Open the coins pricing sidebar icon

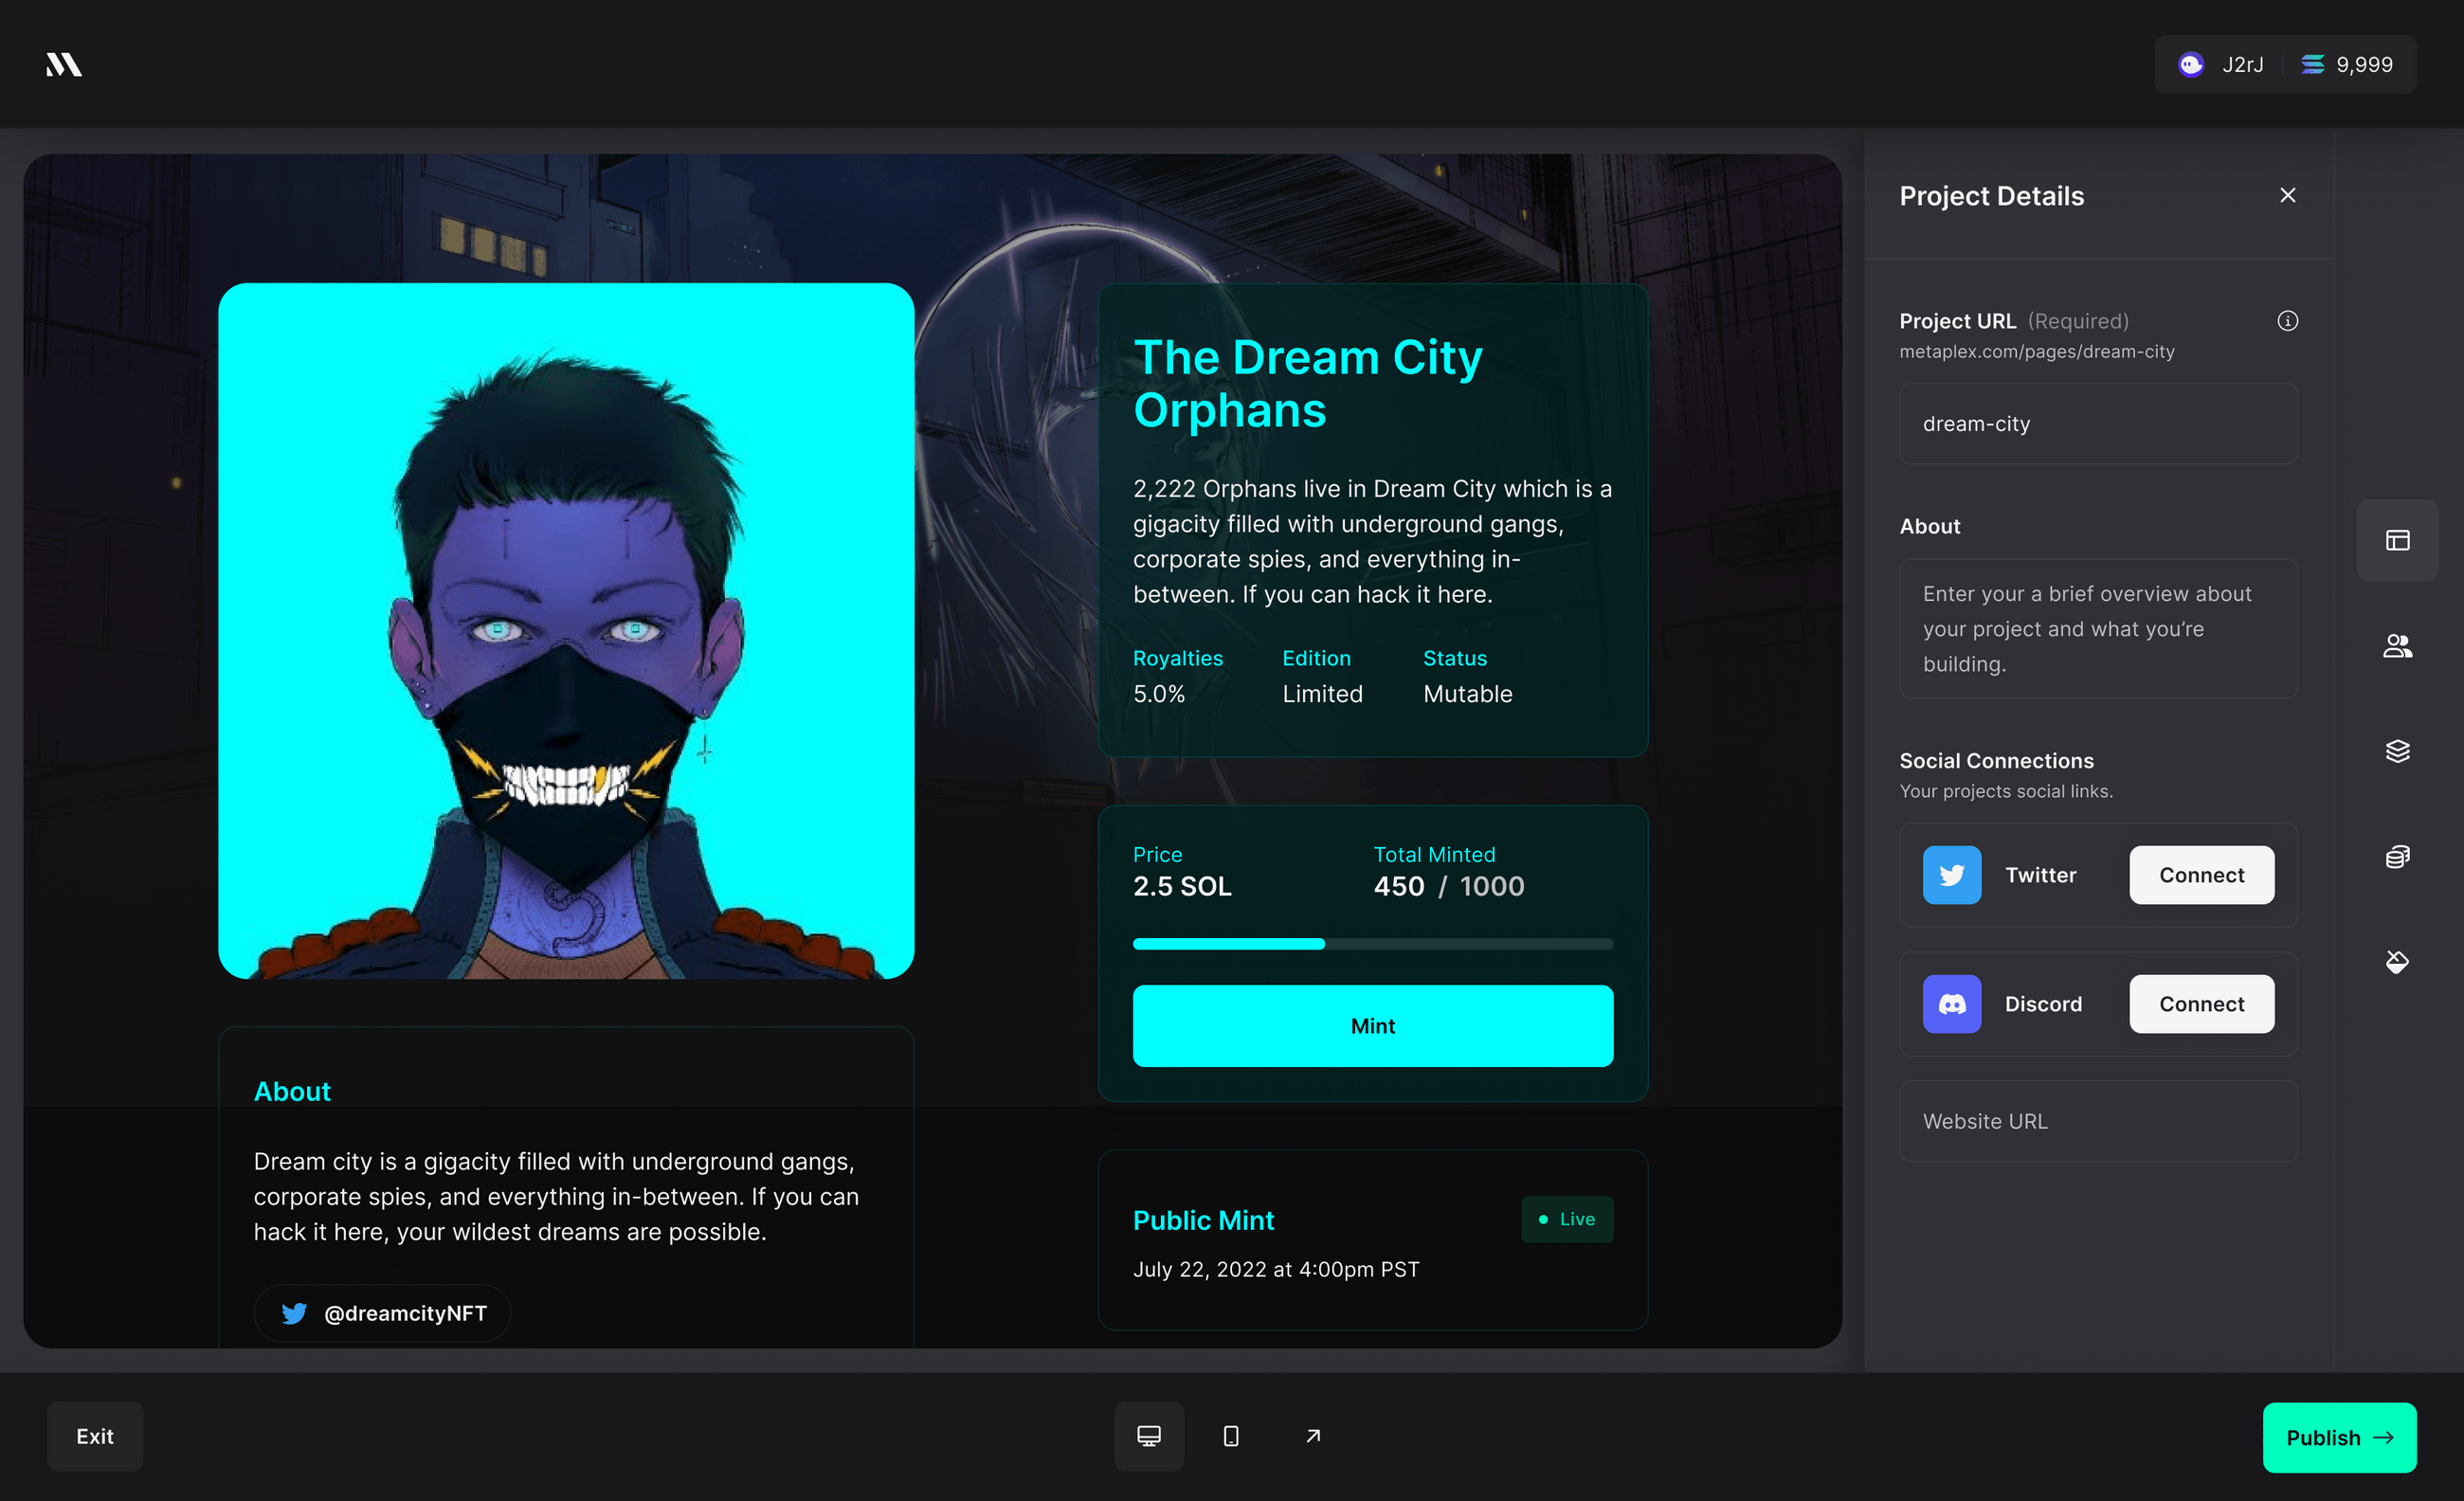click(x=2397, y=857)
